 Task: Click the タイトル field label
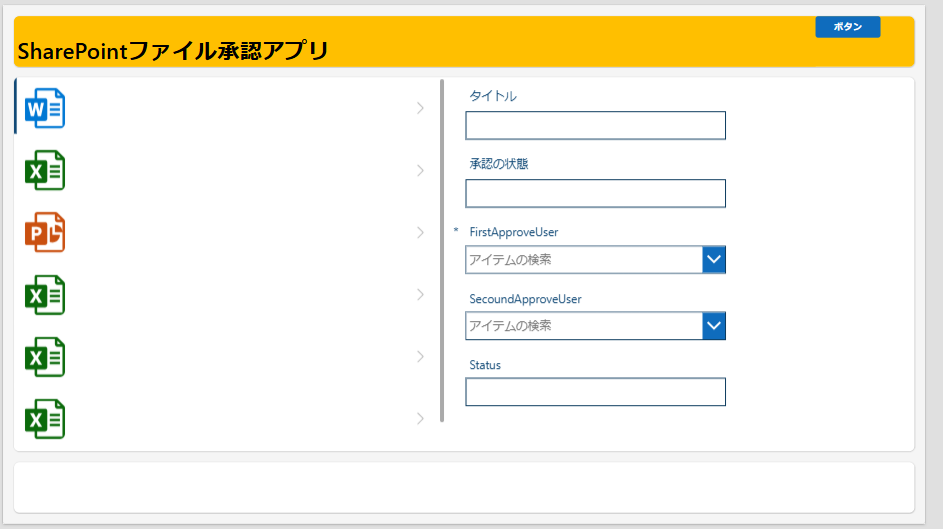(493, 96)
